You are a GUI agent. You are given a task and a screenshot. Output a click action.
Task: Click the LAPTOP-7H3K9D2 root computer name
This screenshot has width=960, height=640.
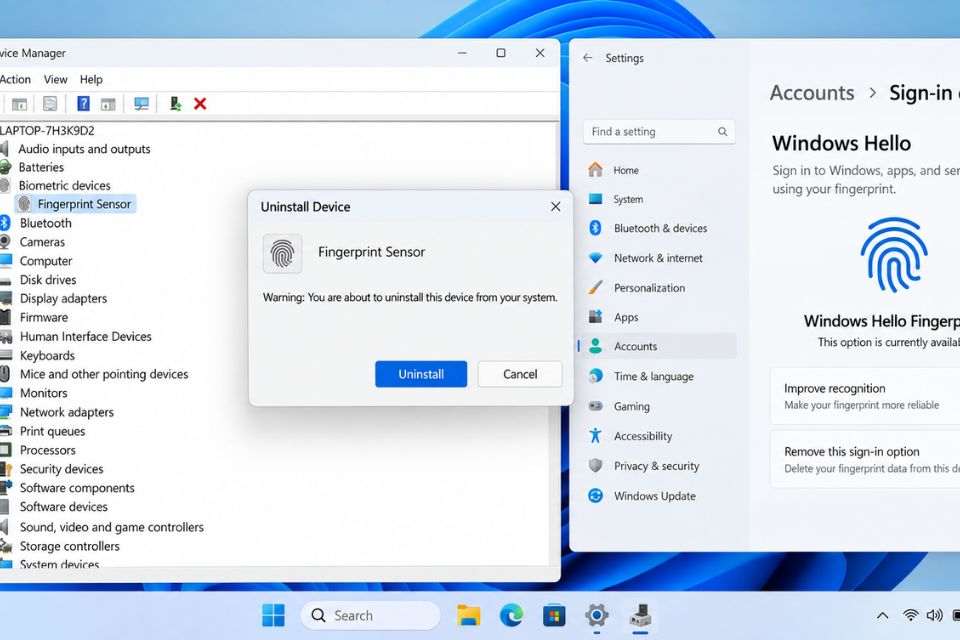[47, 130]
